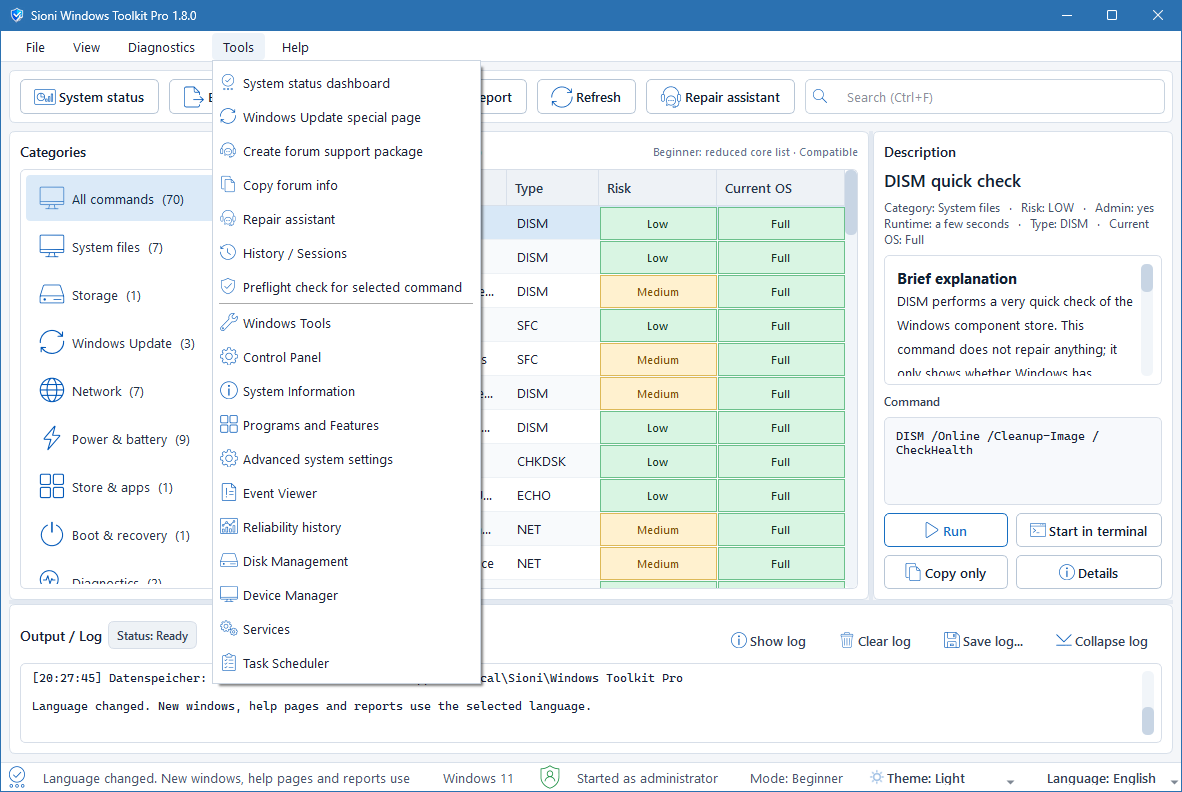Screen dimensions: 1182x792
Task: Click the Programs and Features grid icon
Action: [228, 424]
